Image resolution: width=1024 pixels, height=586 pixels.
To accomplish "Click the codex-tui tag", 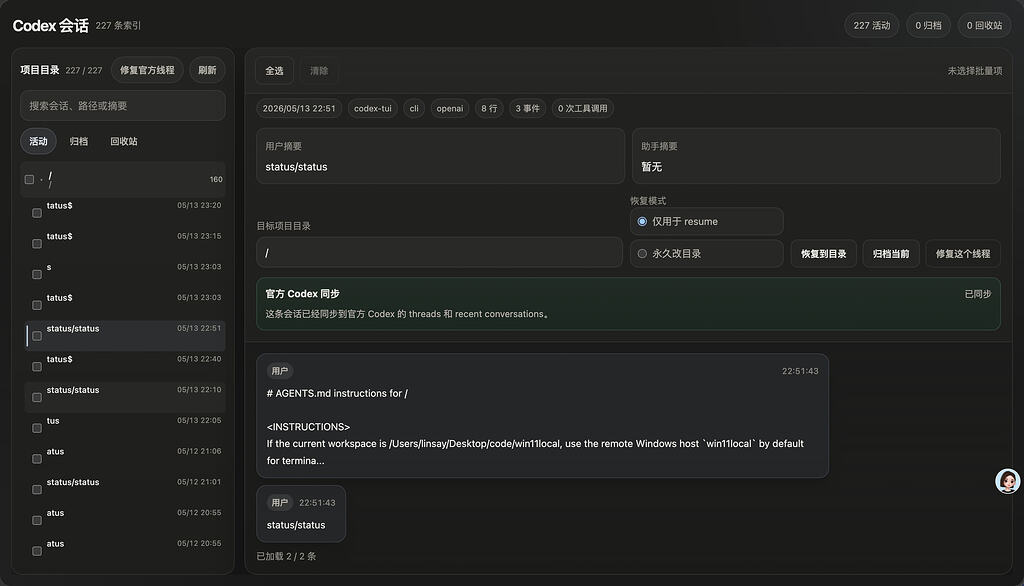I will [373, 108].
